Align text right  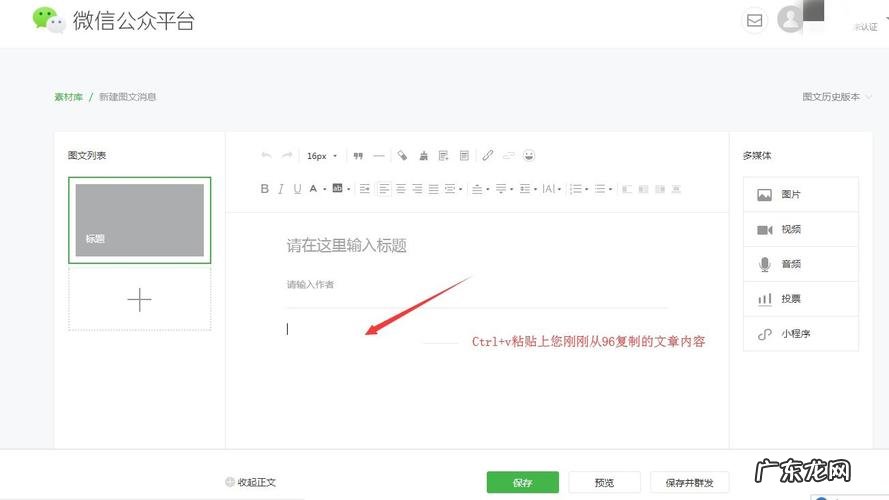[x=417, y=189]
